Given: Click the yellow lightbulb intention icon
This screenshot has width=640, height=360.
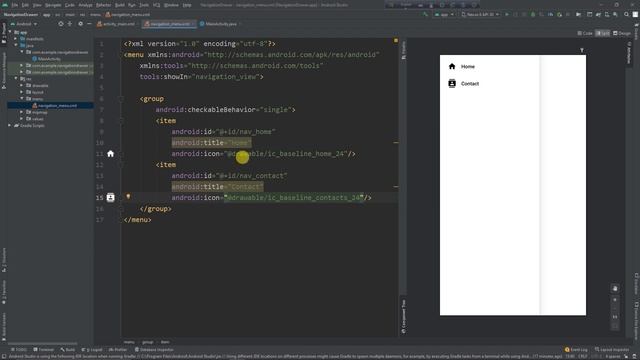Looking at the screenshot, I should [128, 197].
